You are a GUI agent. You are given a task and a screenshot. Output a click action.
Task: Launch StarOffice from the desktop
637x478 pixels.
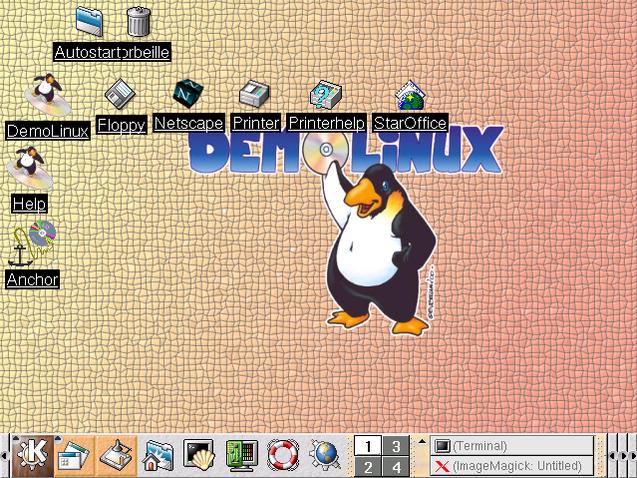point(409,97)
